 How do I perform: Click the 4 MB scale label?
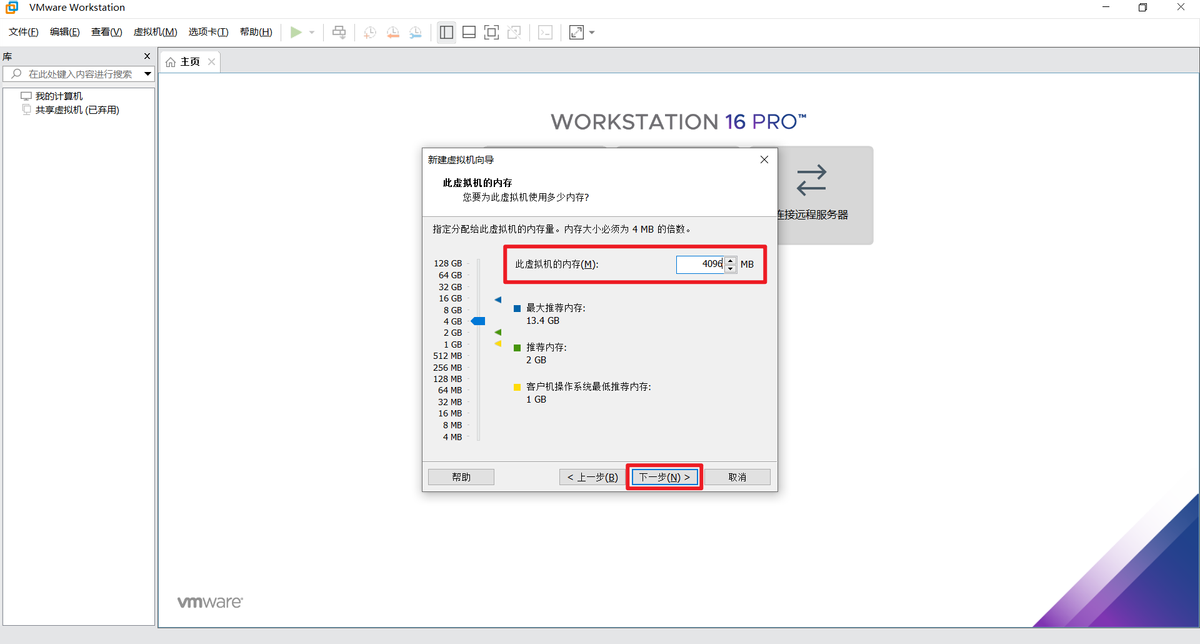(x=453, y=437)
